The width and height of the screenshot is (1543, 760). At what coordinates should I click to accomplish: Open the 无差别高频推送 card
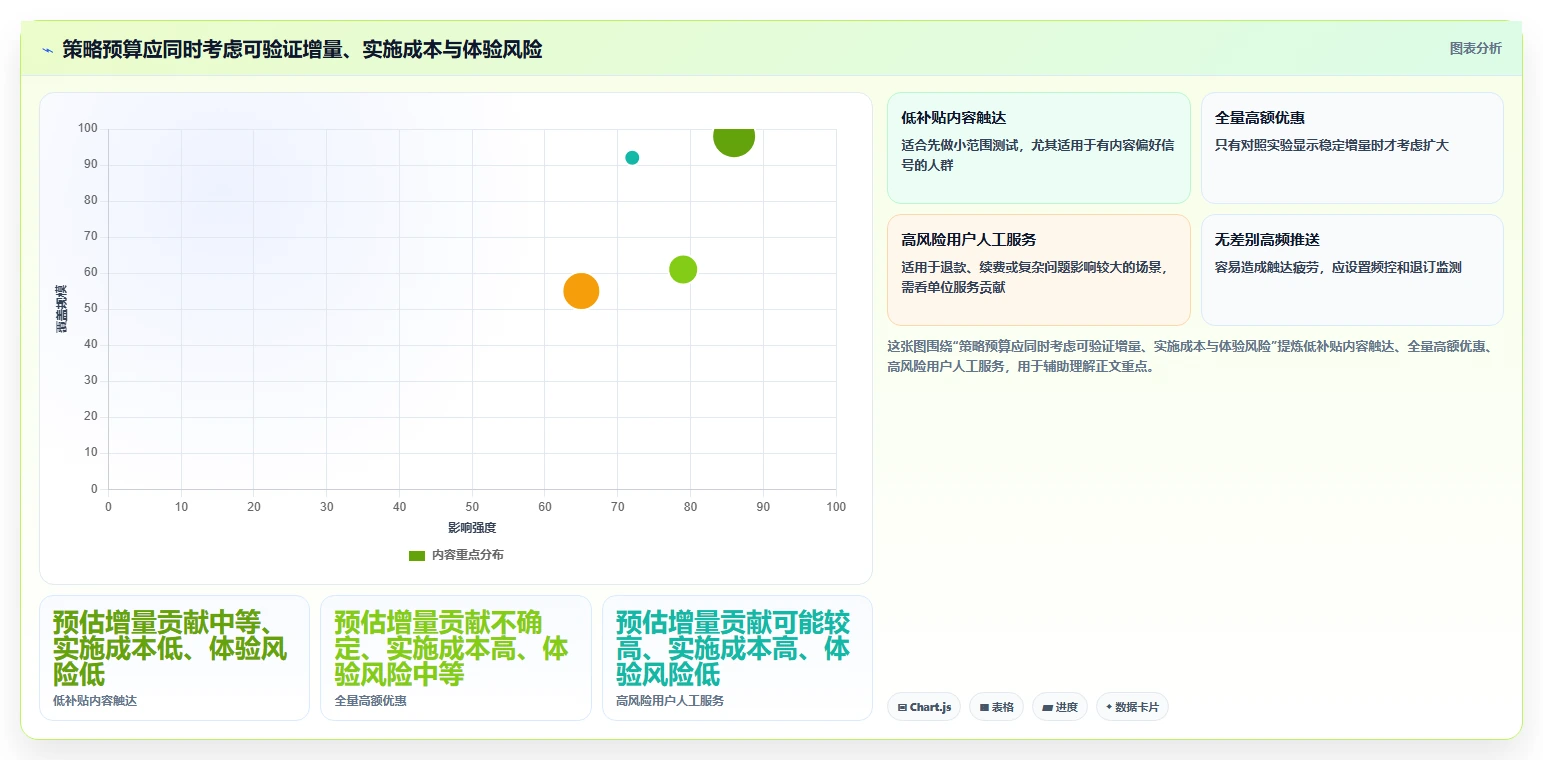(x=1352, y=270)
